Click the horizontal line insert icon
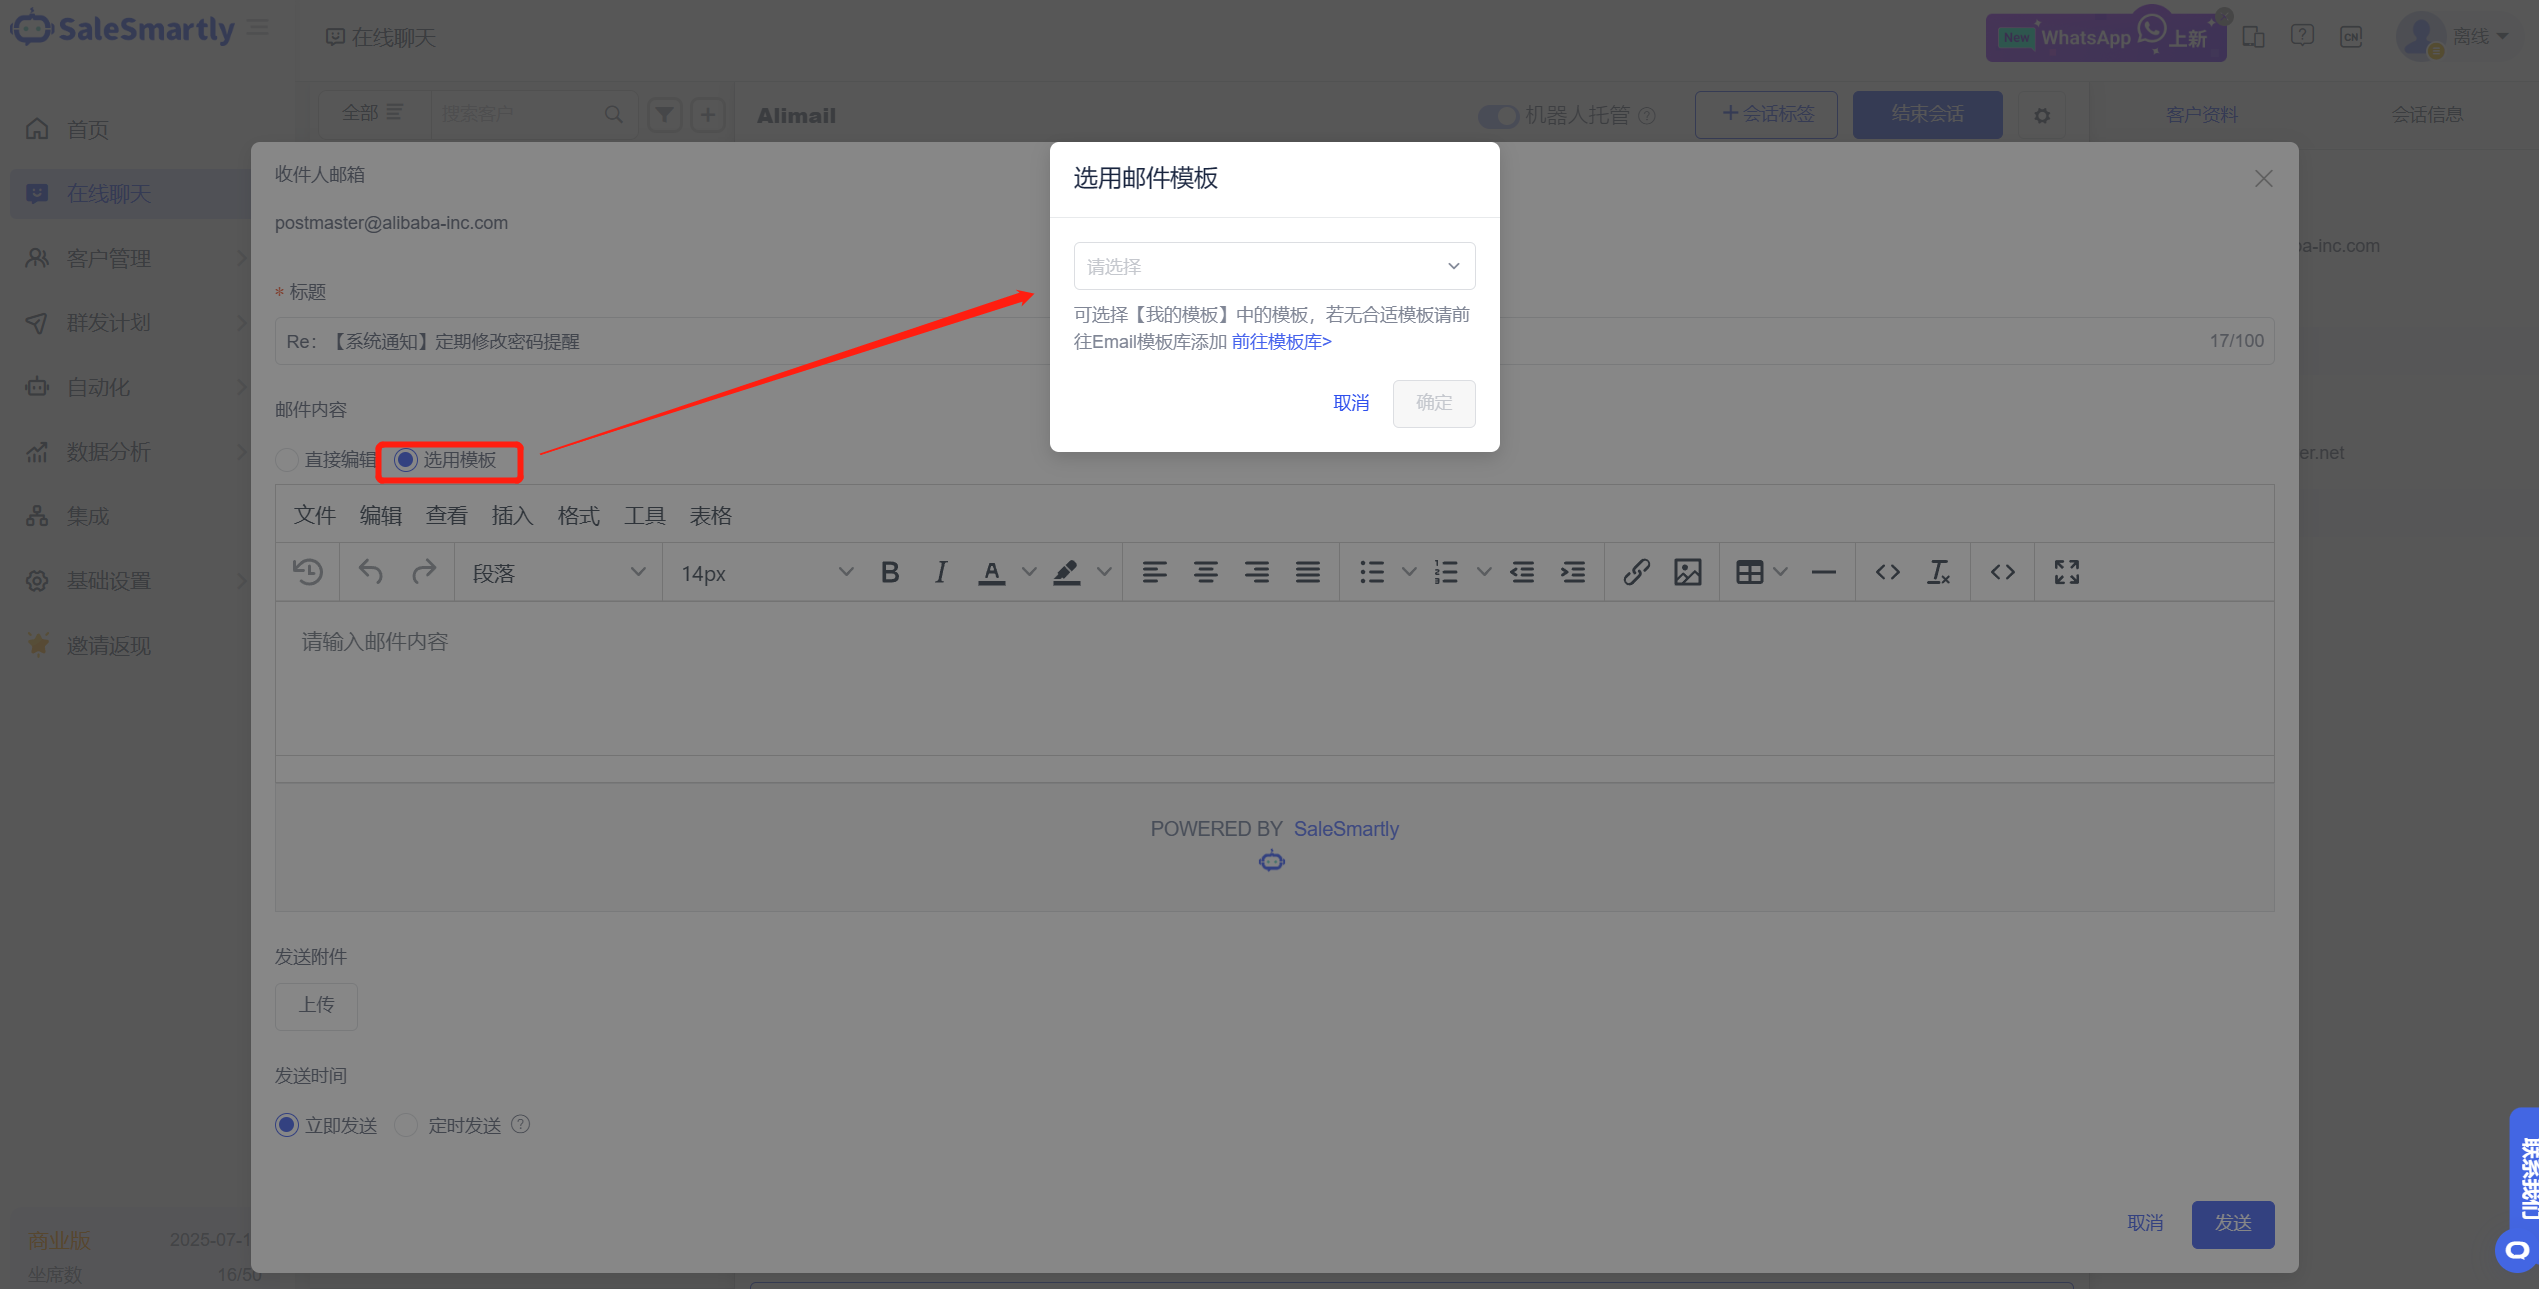Viewport: 2539px width, 1289px height. pos(1823,573)
